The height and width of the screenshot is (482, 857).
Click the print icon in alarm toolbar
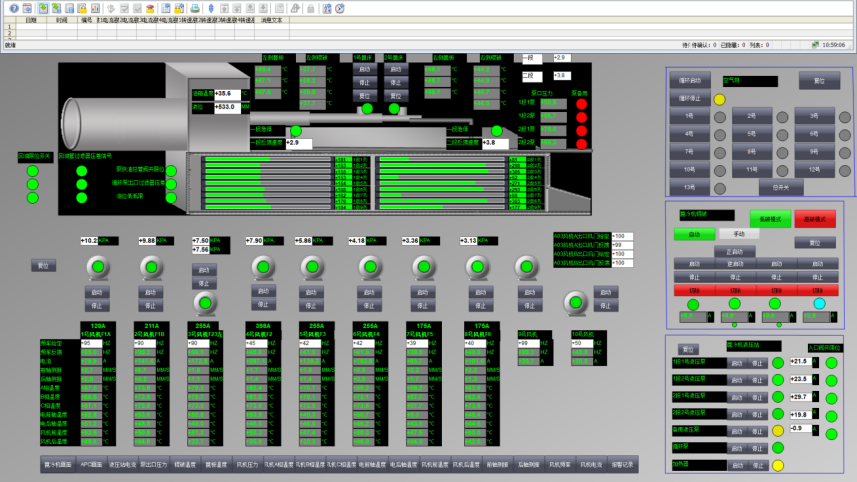[x=195, y=8]
